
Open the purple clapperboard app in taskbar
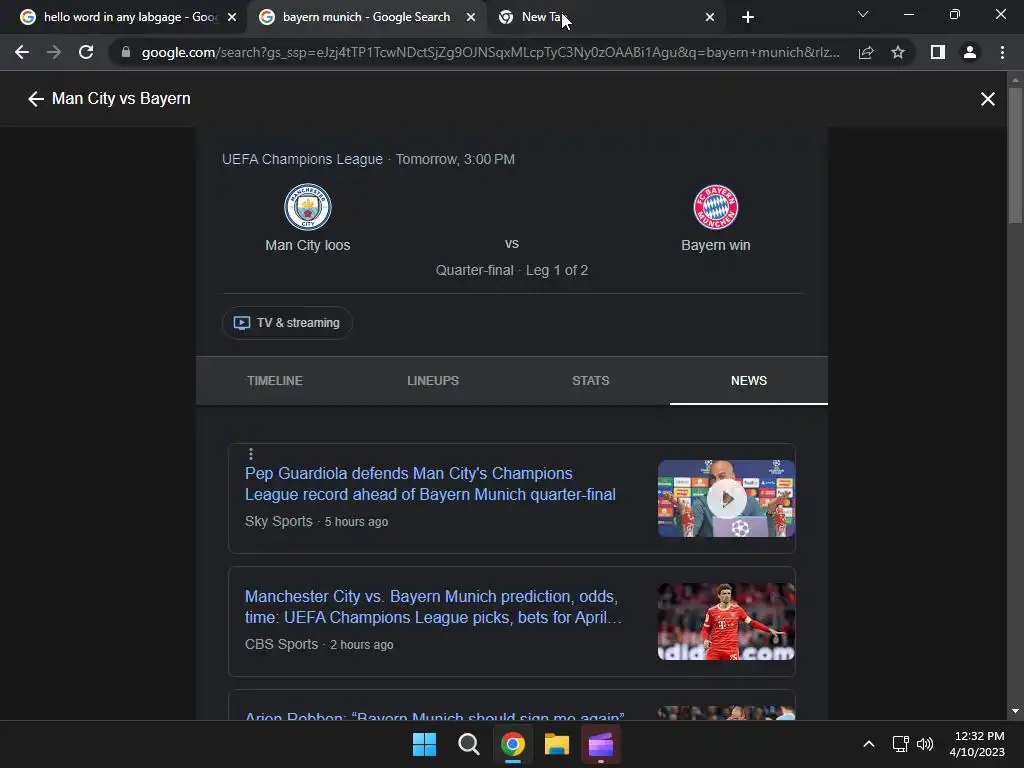click(x=601, y=744)
